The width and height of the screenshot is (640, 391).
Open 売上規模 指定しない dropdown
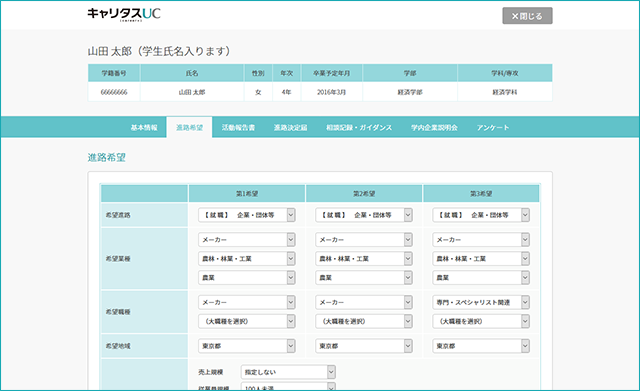tap(288, 372)
